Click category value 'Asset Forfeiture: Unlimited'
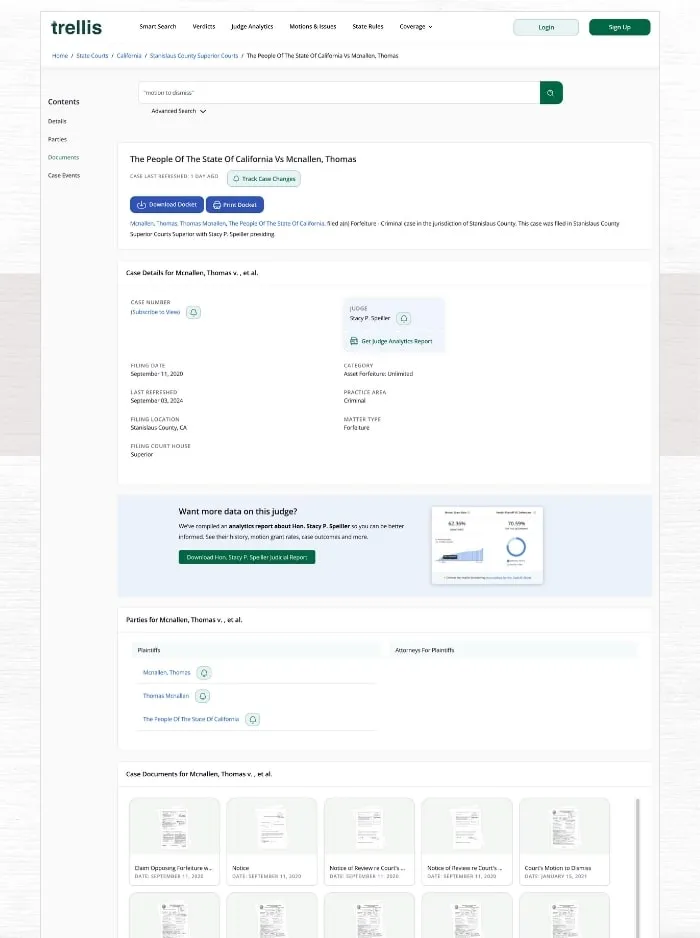The width and height of the screenshot is (700, 938). click(x=378, y=374)
